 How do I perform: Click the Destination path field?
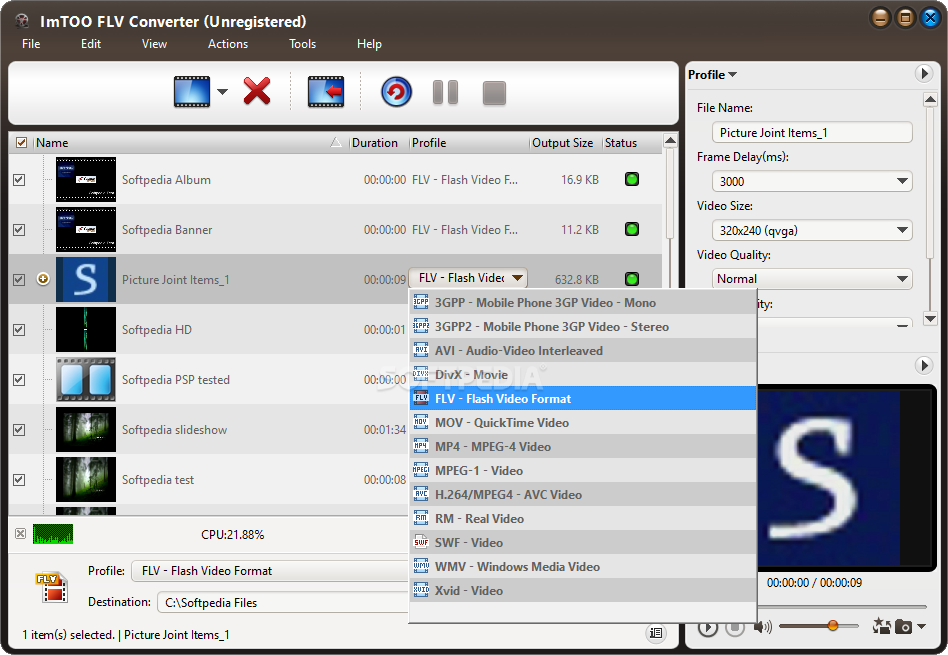click(x=283, y=602)
